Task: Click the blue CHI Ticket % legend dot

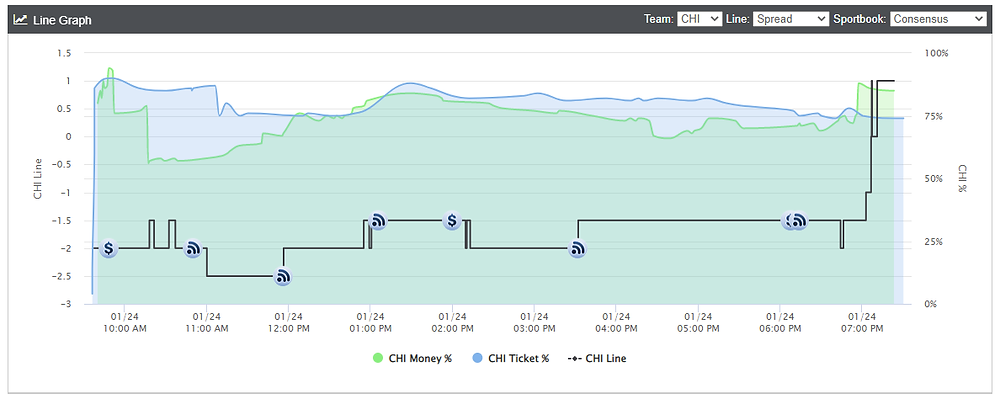Action: pos(478,358)
